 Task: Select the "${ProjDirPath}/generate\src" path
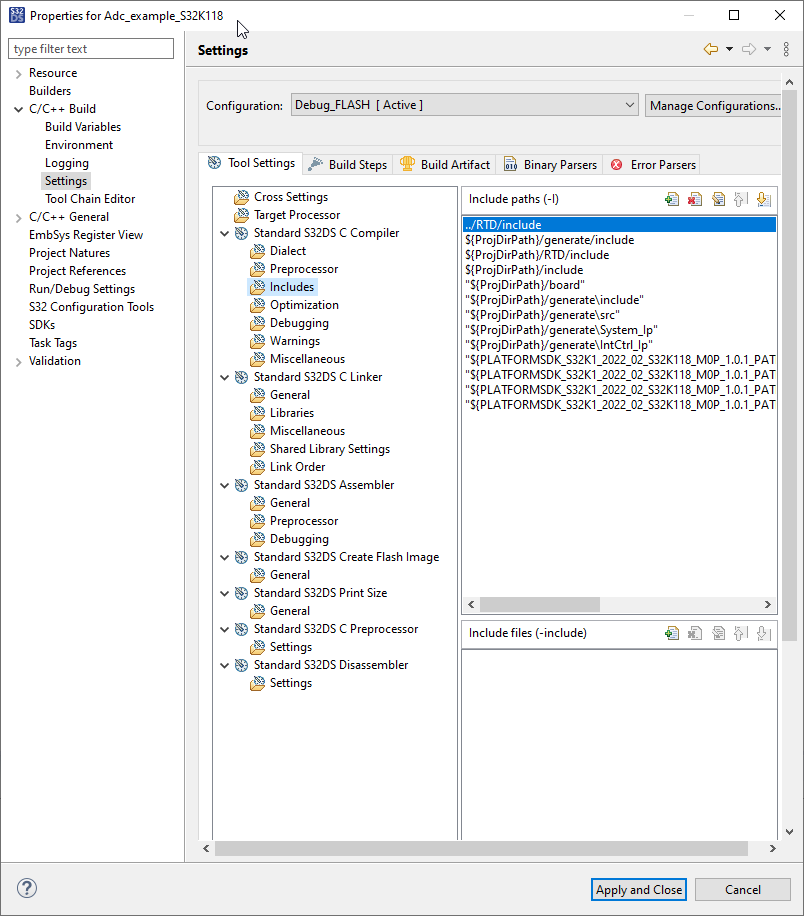point(619,315)
